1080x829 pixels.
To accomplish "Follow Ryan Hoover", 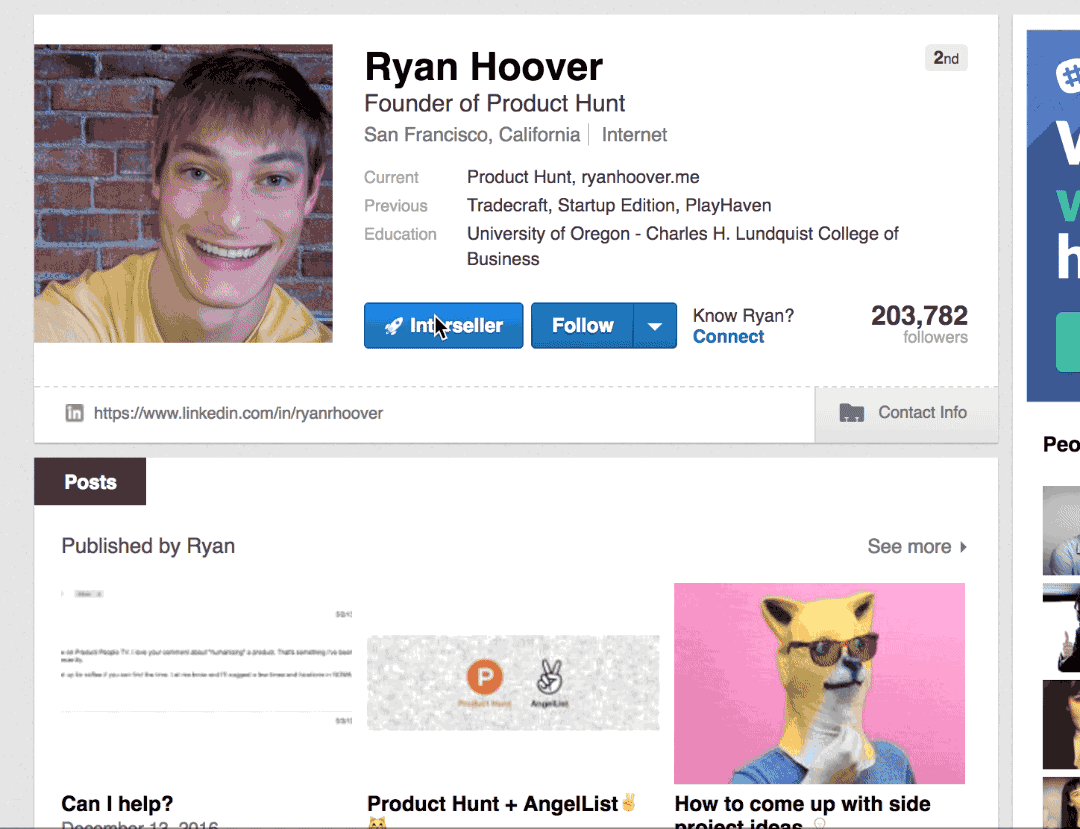I will pos(582,325).
